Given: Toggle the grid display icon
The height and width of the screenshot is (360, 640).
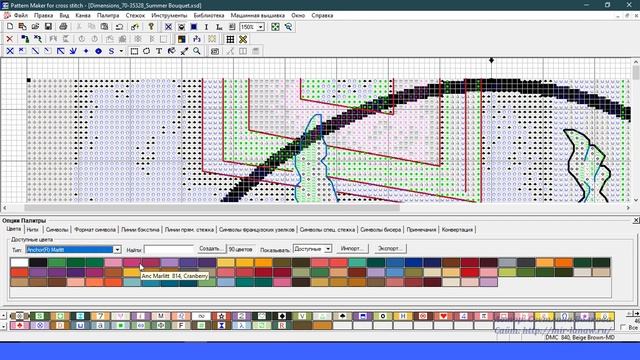Looking at the screenshot, I should click(230, 39).
